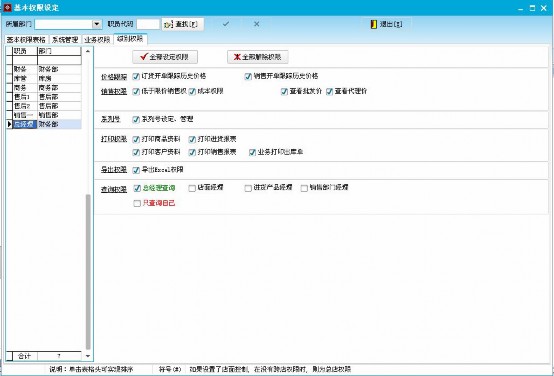554x376 pixels.
Task: Click the 退出[E] exit button
Action: (x=387, y=24)
